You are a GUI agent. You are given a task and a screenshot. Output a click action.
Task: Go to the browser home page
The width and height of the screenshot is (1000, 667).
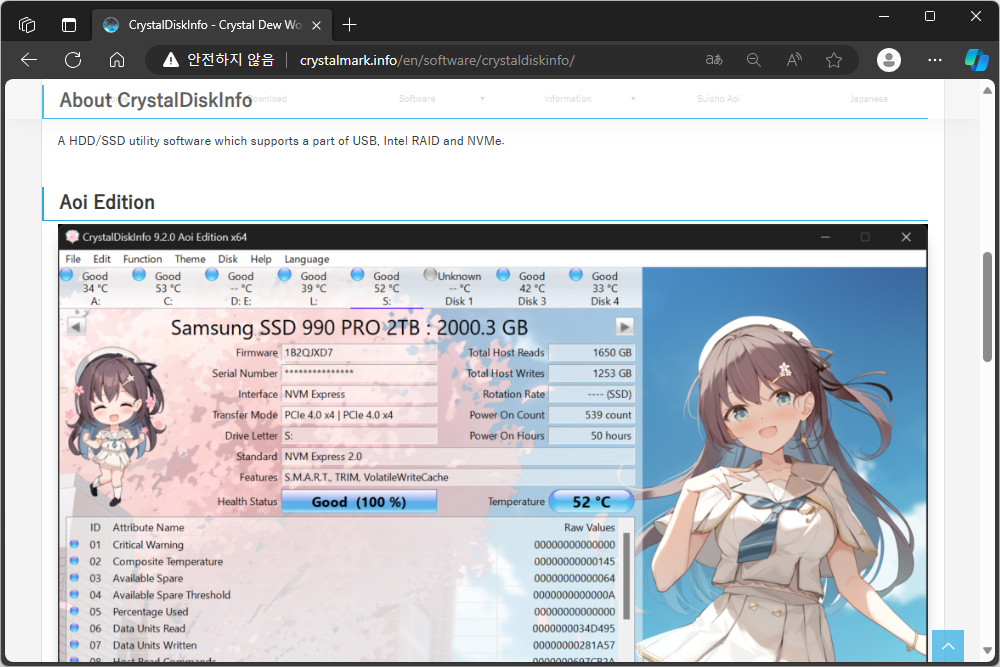coord(117,60)
